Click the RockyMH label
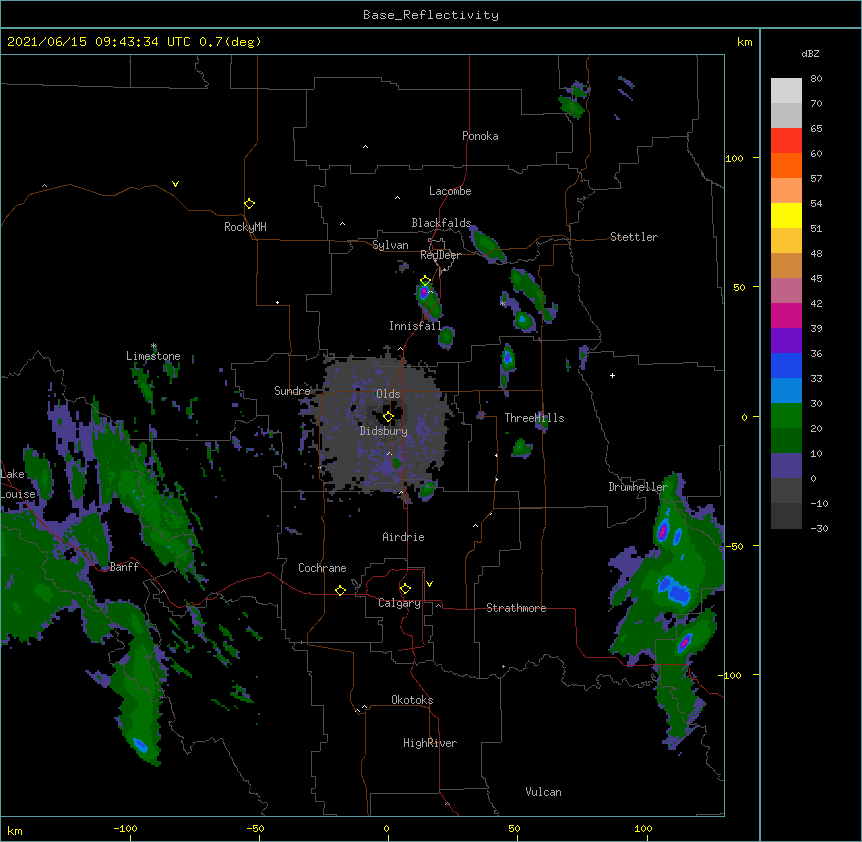This screenshot has height=842, width=862. click(x=245, y=226)
